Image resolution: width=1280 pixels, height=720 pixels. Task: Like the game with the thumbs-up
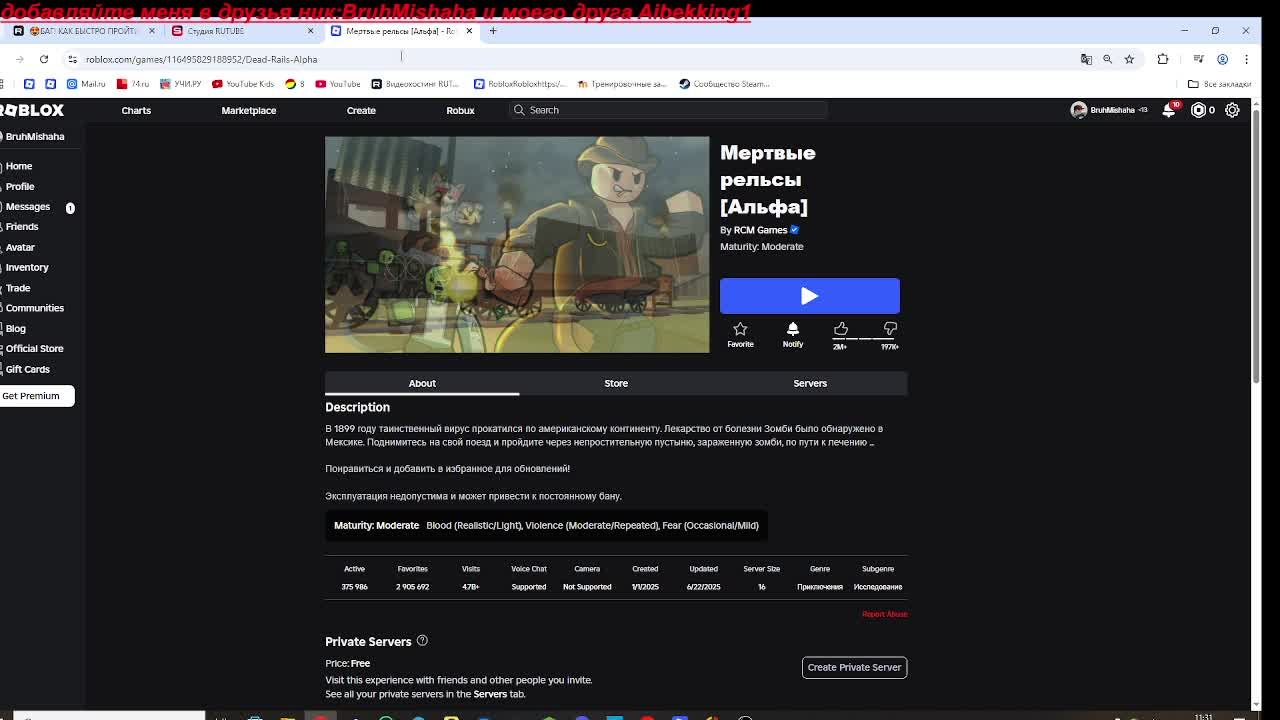841,329
